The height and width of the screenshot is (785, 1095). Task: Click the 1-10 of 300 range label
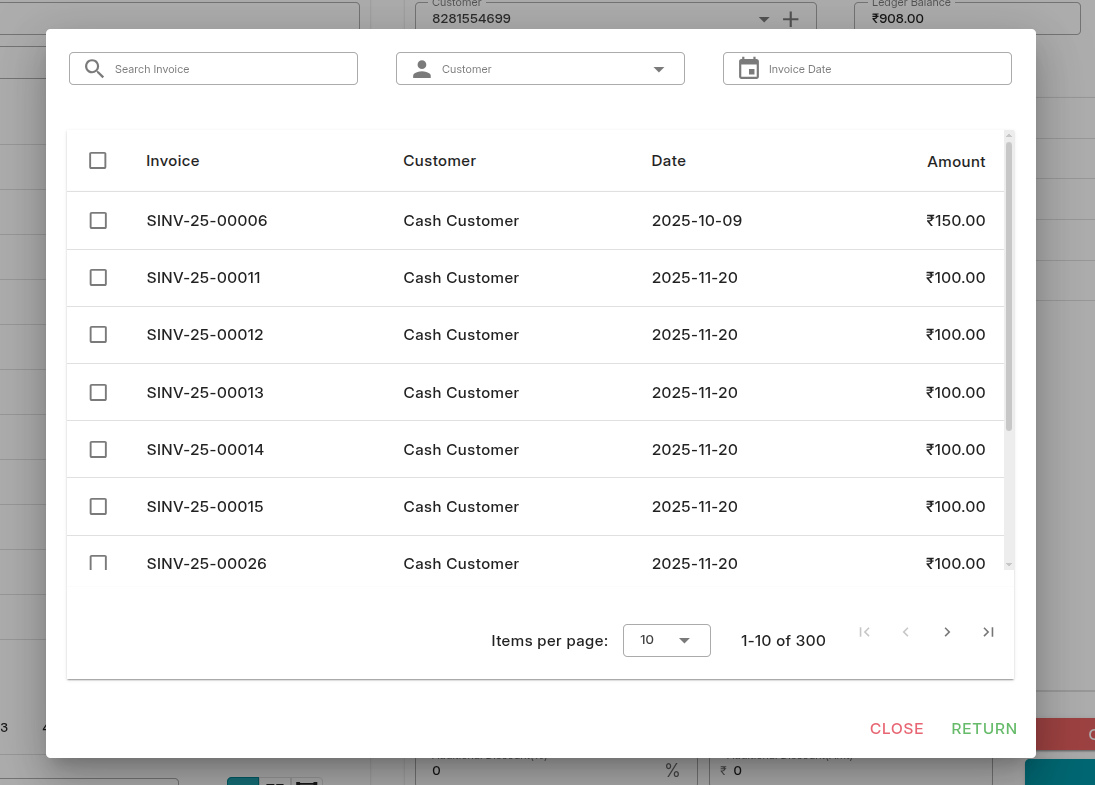[783, 640]
